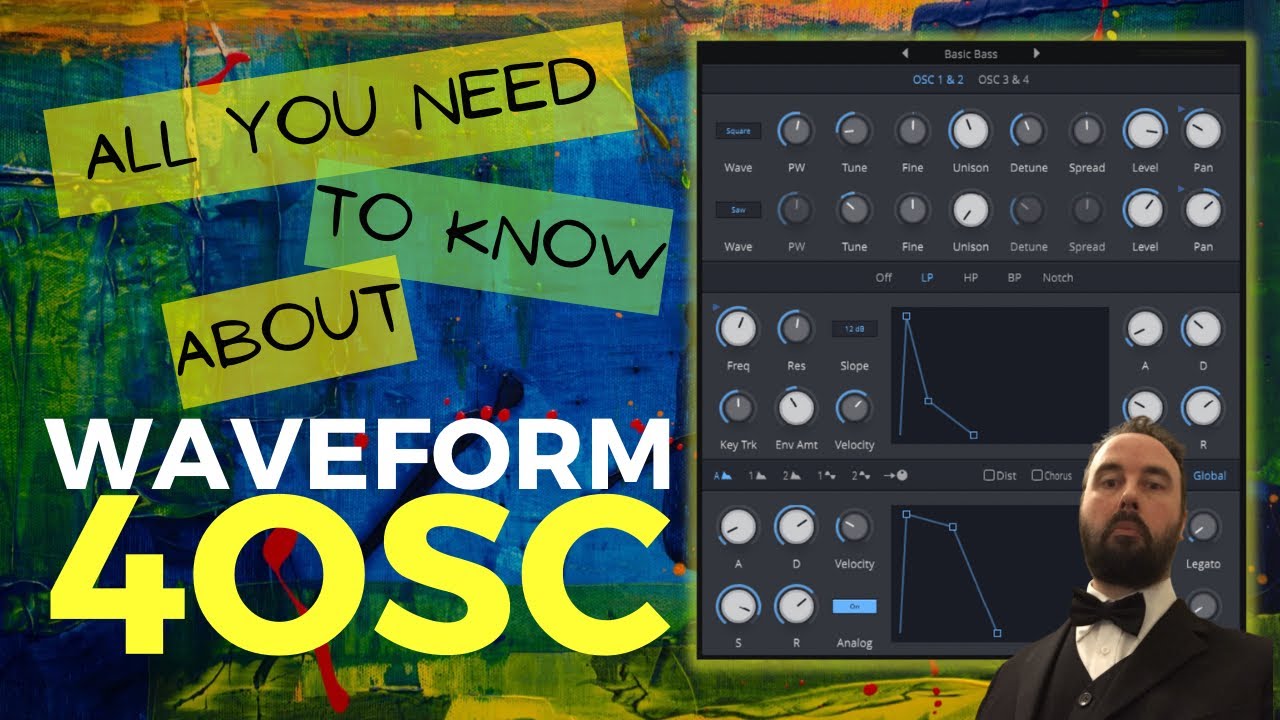
Task: Click modulation triangle above first Pan knob
Action: click(1182, 108)
